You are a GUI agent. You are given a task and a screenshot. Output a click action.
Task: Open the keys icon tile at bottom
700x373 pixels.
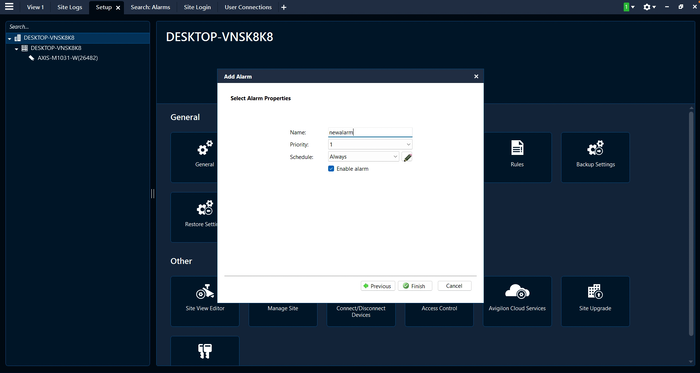coord(205,352)
